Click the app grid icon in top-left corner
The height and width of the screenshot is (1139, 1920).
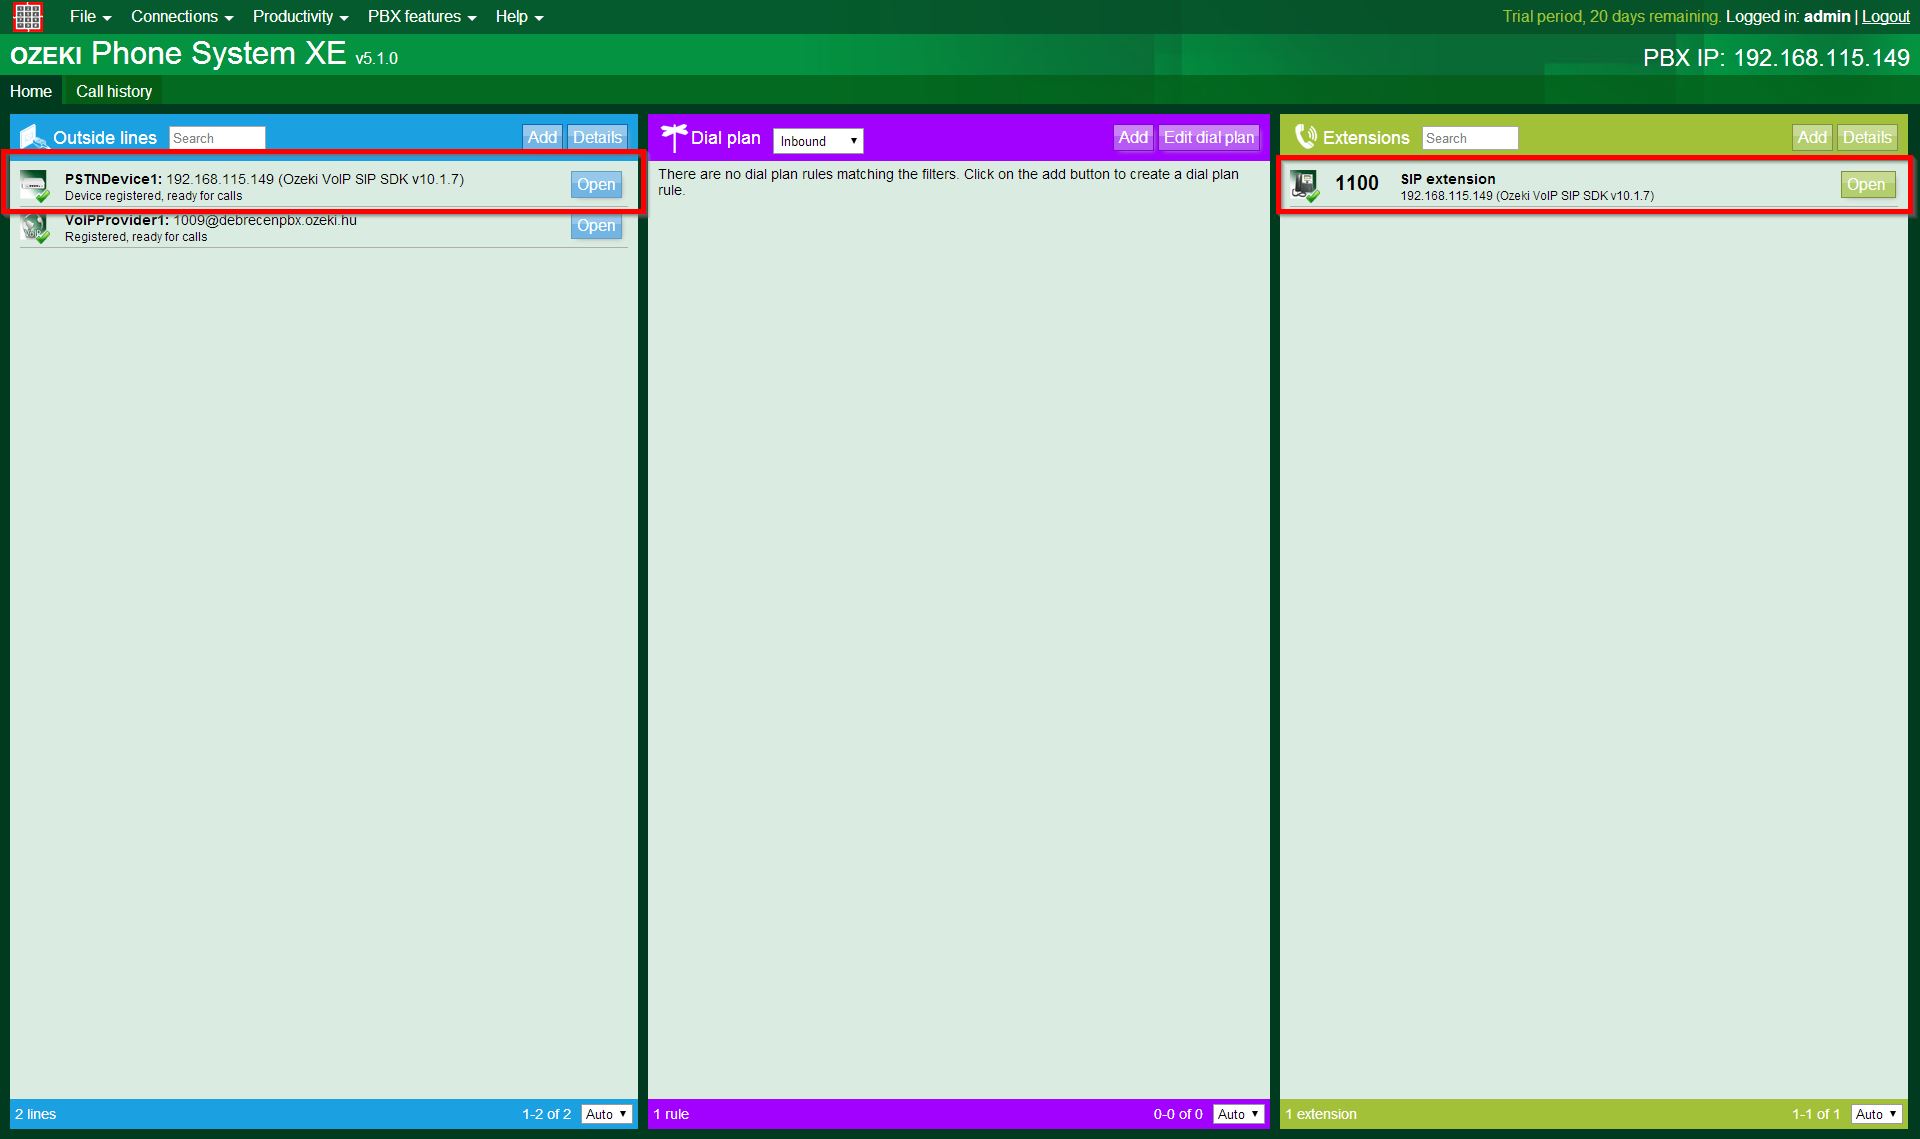tap(27, 16)
